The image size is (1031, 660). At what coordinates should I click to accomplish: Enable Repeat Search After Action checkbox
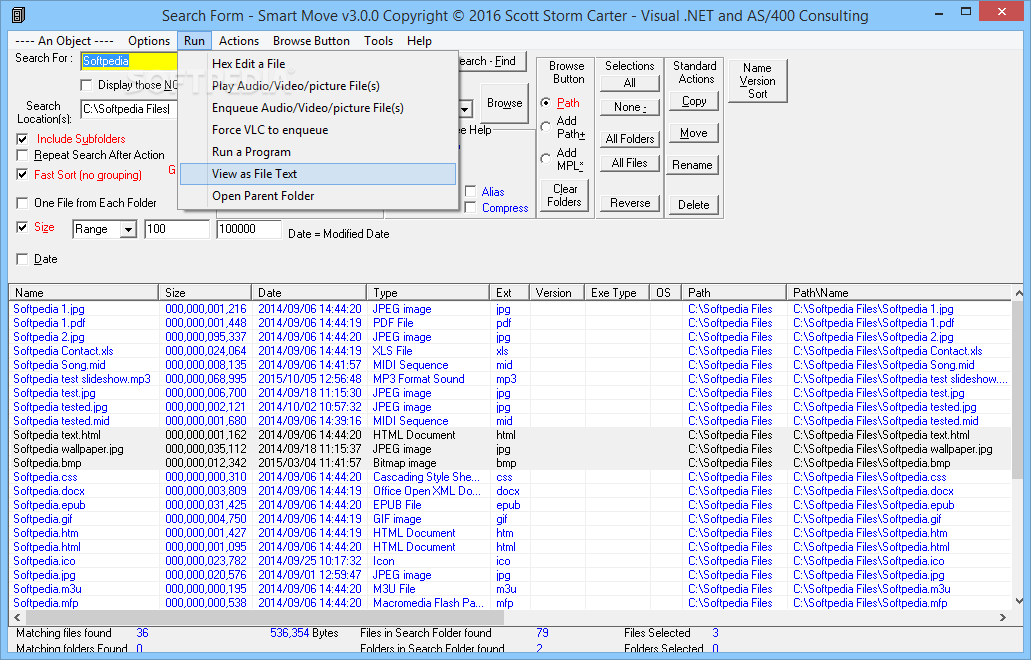(22, 155)
